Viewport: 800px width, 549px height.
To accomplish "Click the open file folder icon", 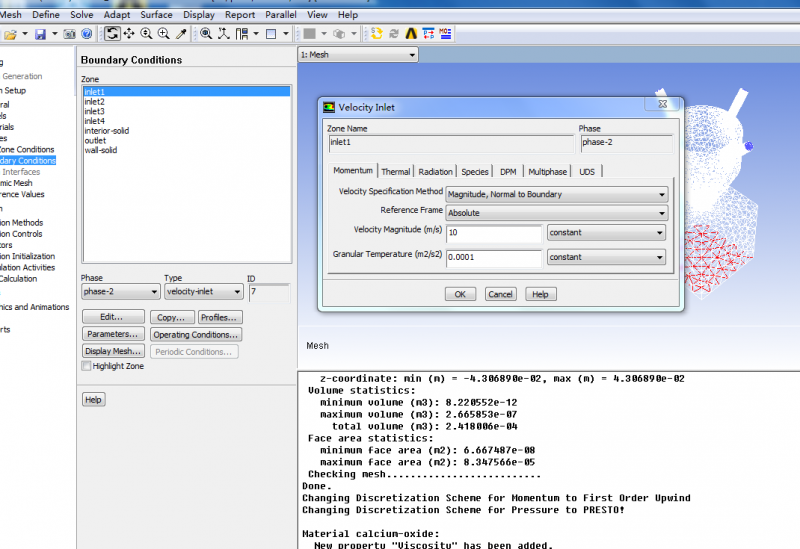I will click(x=9, y=34).
